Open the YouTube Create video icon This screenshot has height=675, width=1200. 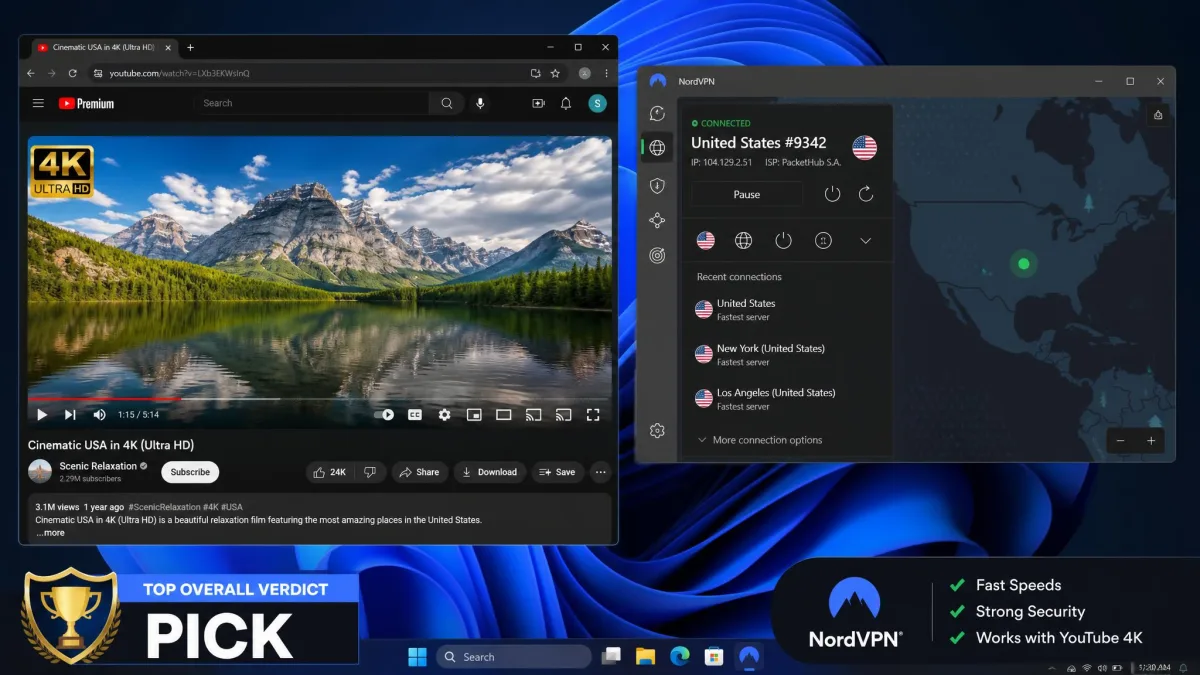[x=538, y=103]
